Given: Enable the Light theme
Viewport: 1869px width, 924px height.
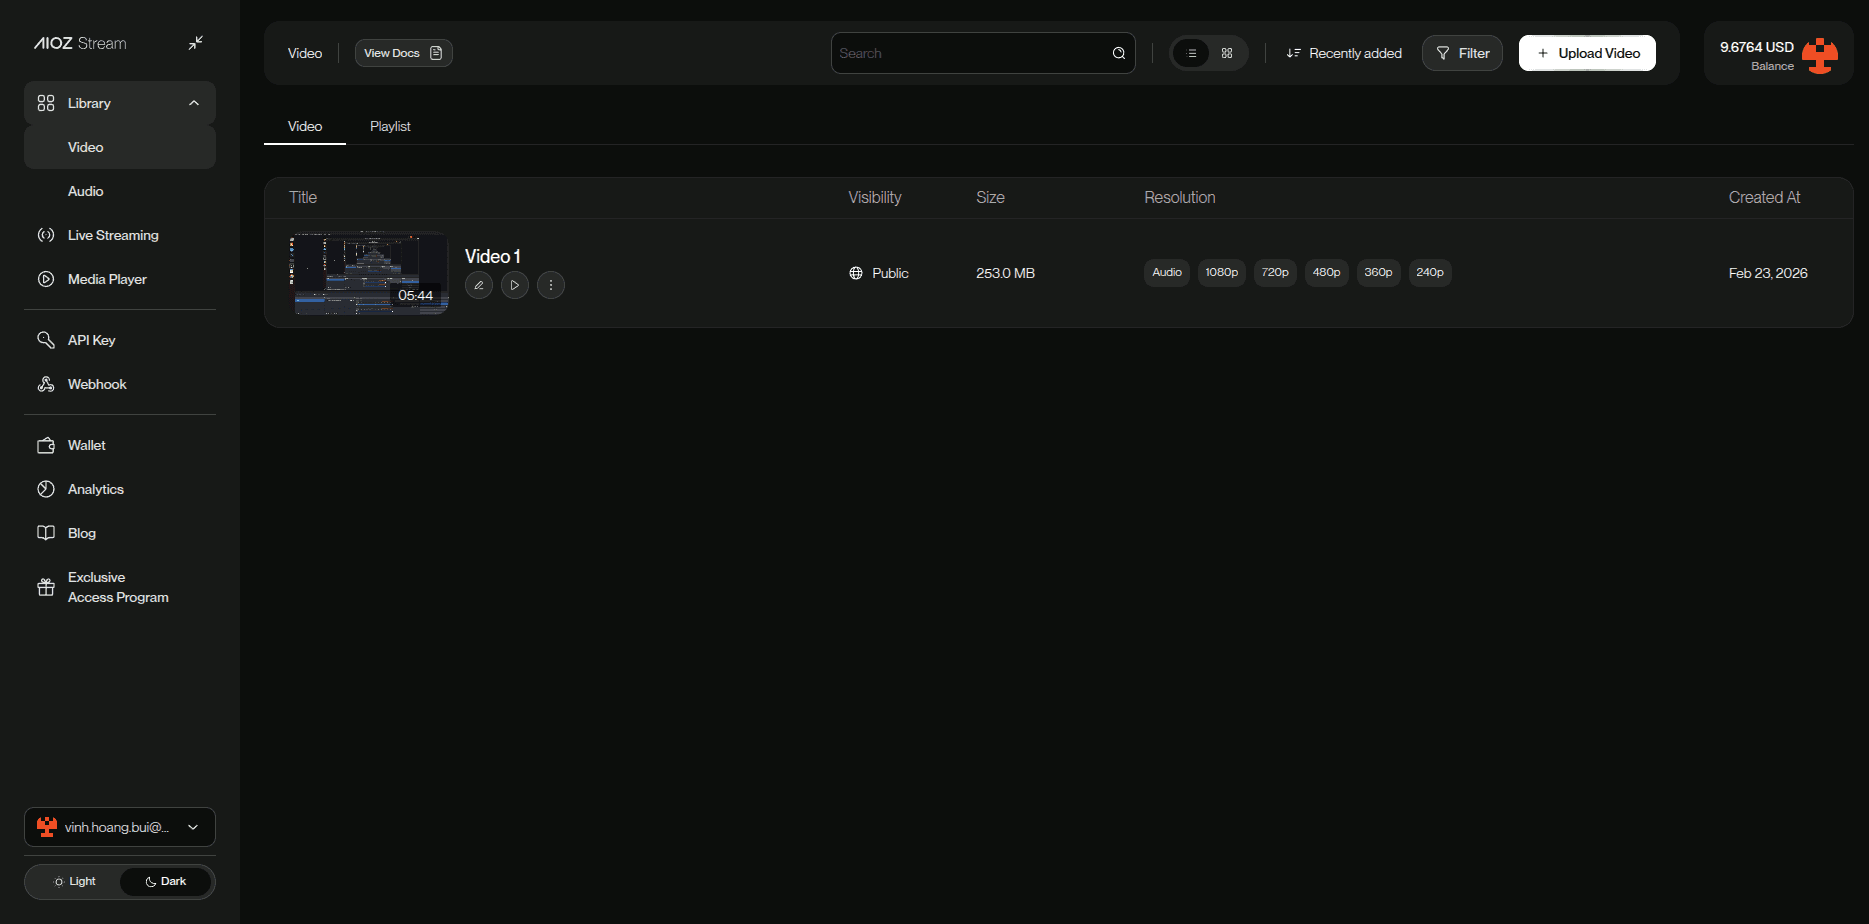Looking at the screenshot, I should [x=75, y=881].
